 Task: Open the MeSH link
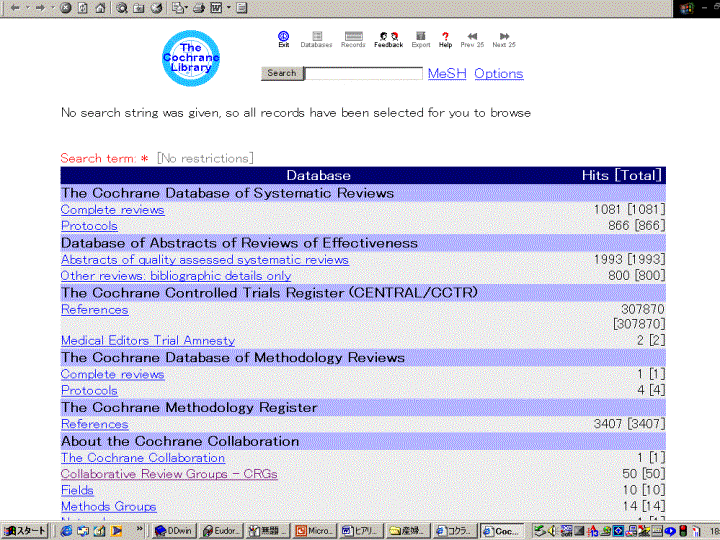click(447, 73)
